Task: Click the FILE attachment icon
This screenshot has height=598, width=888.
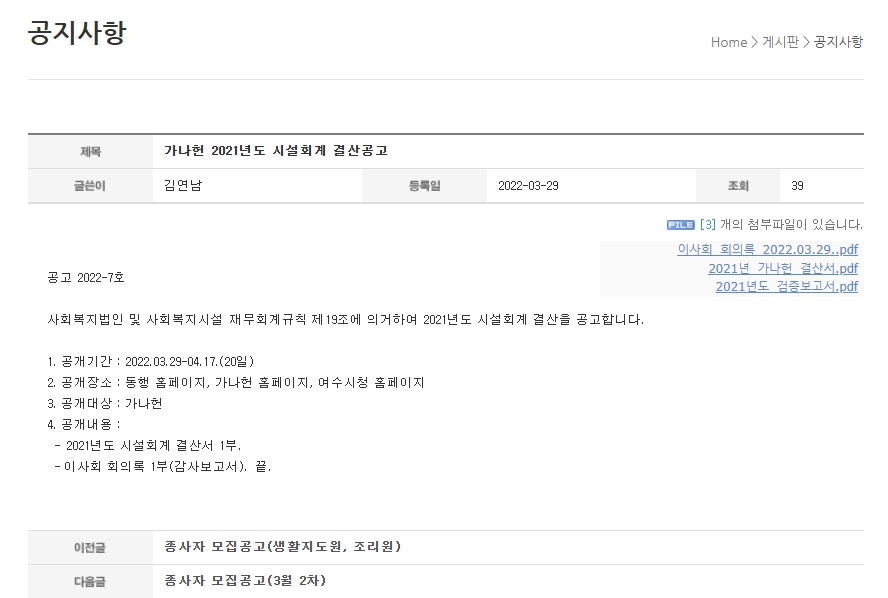Action: [680, 225]
